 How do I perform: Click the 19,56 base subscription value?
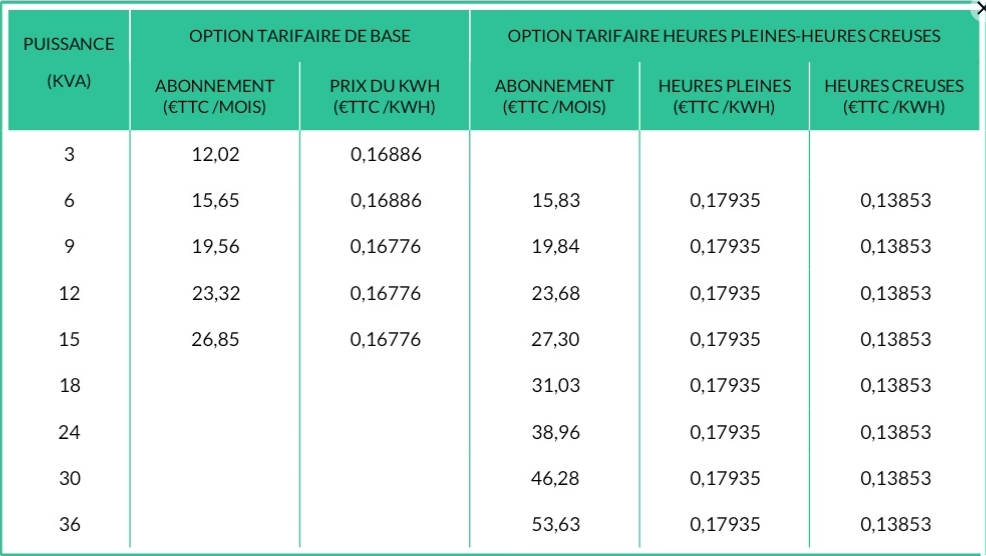[215, 247]
